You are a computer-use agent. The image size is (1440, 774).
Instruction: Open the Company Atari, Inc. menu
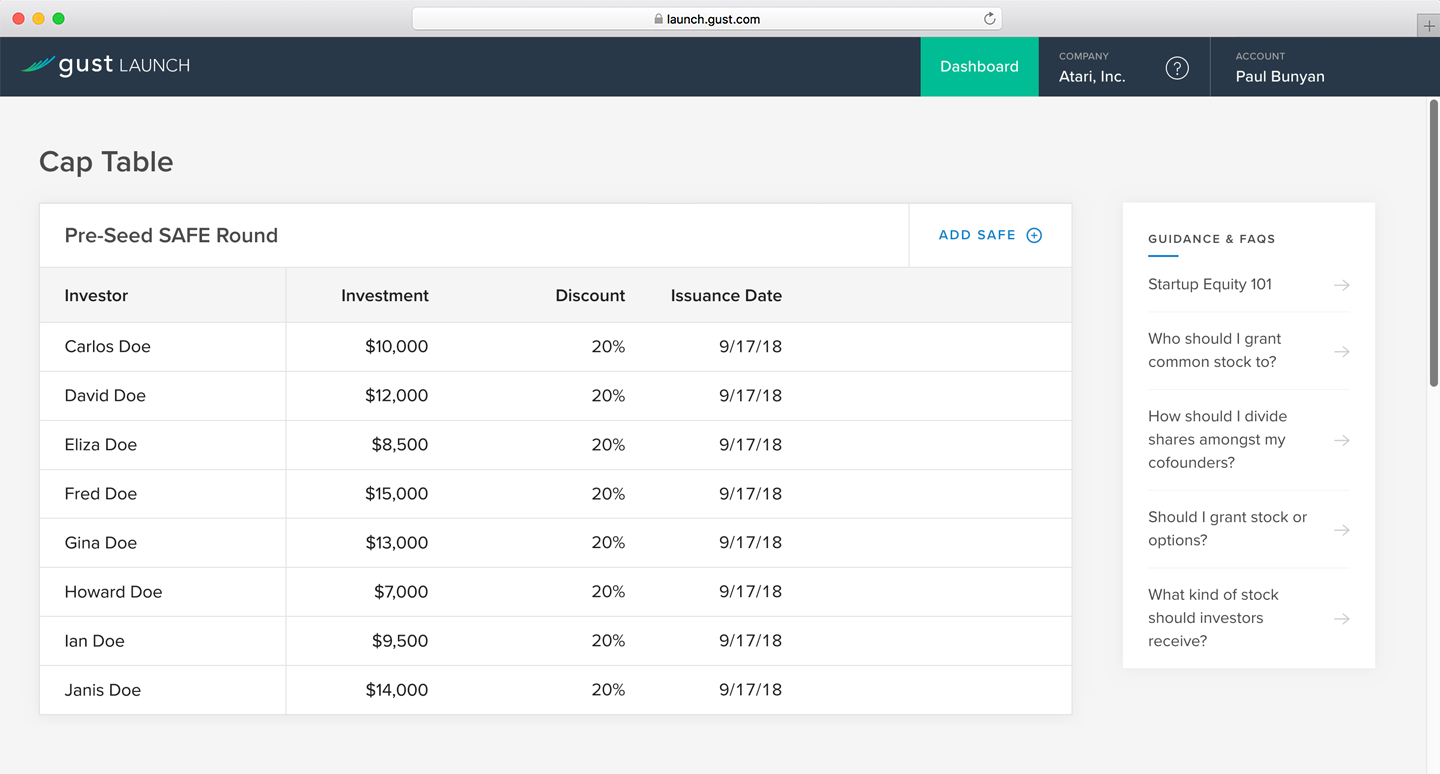[1092, 67]
